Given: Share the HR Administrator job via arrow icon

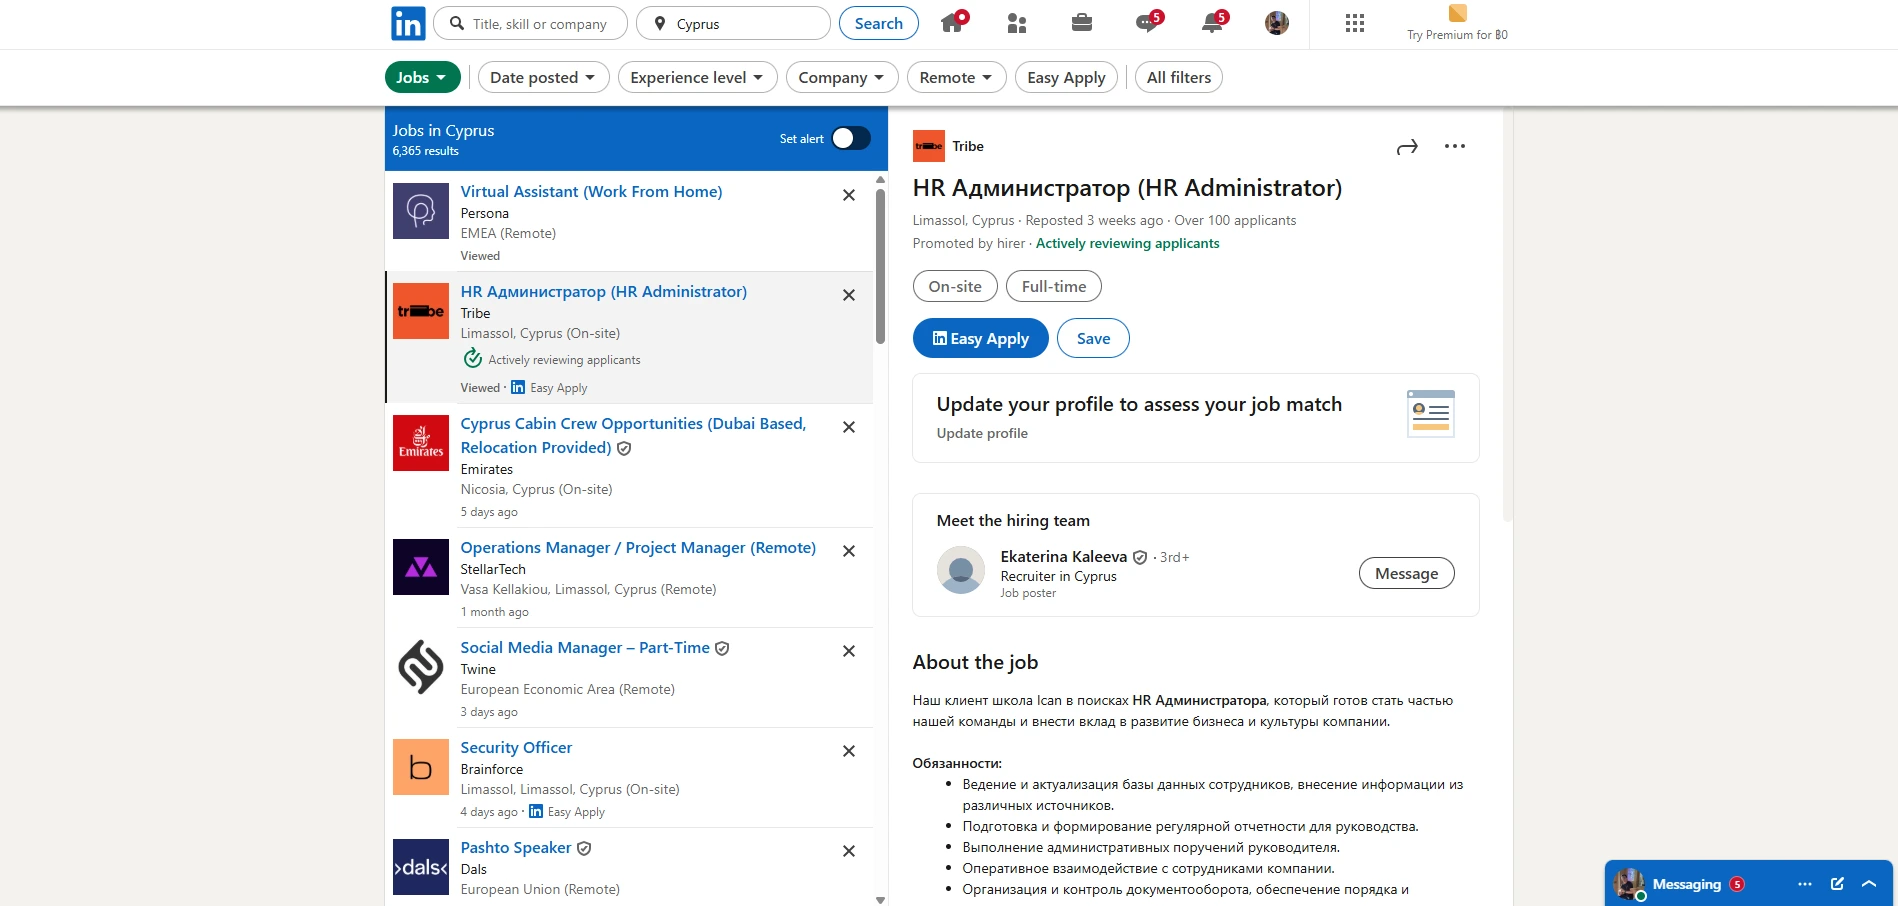Looking at the screenshot, I should [x=1407, y=147].
